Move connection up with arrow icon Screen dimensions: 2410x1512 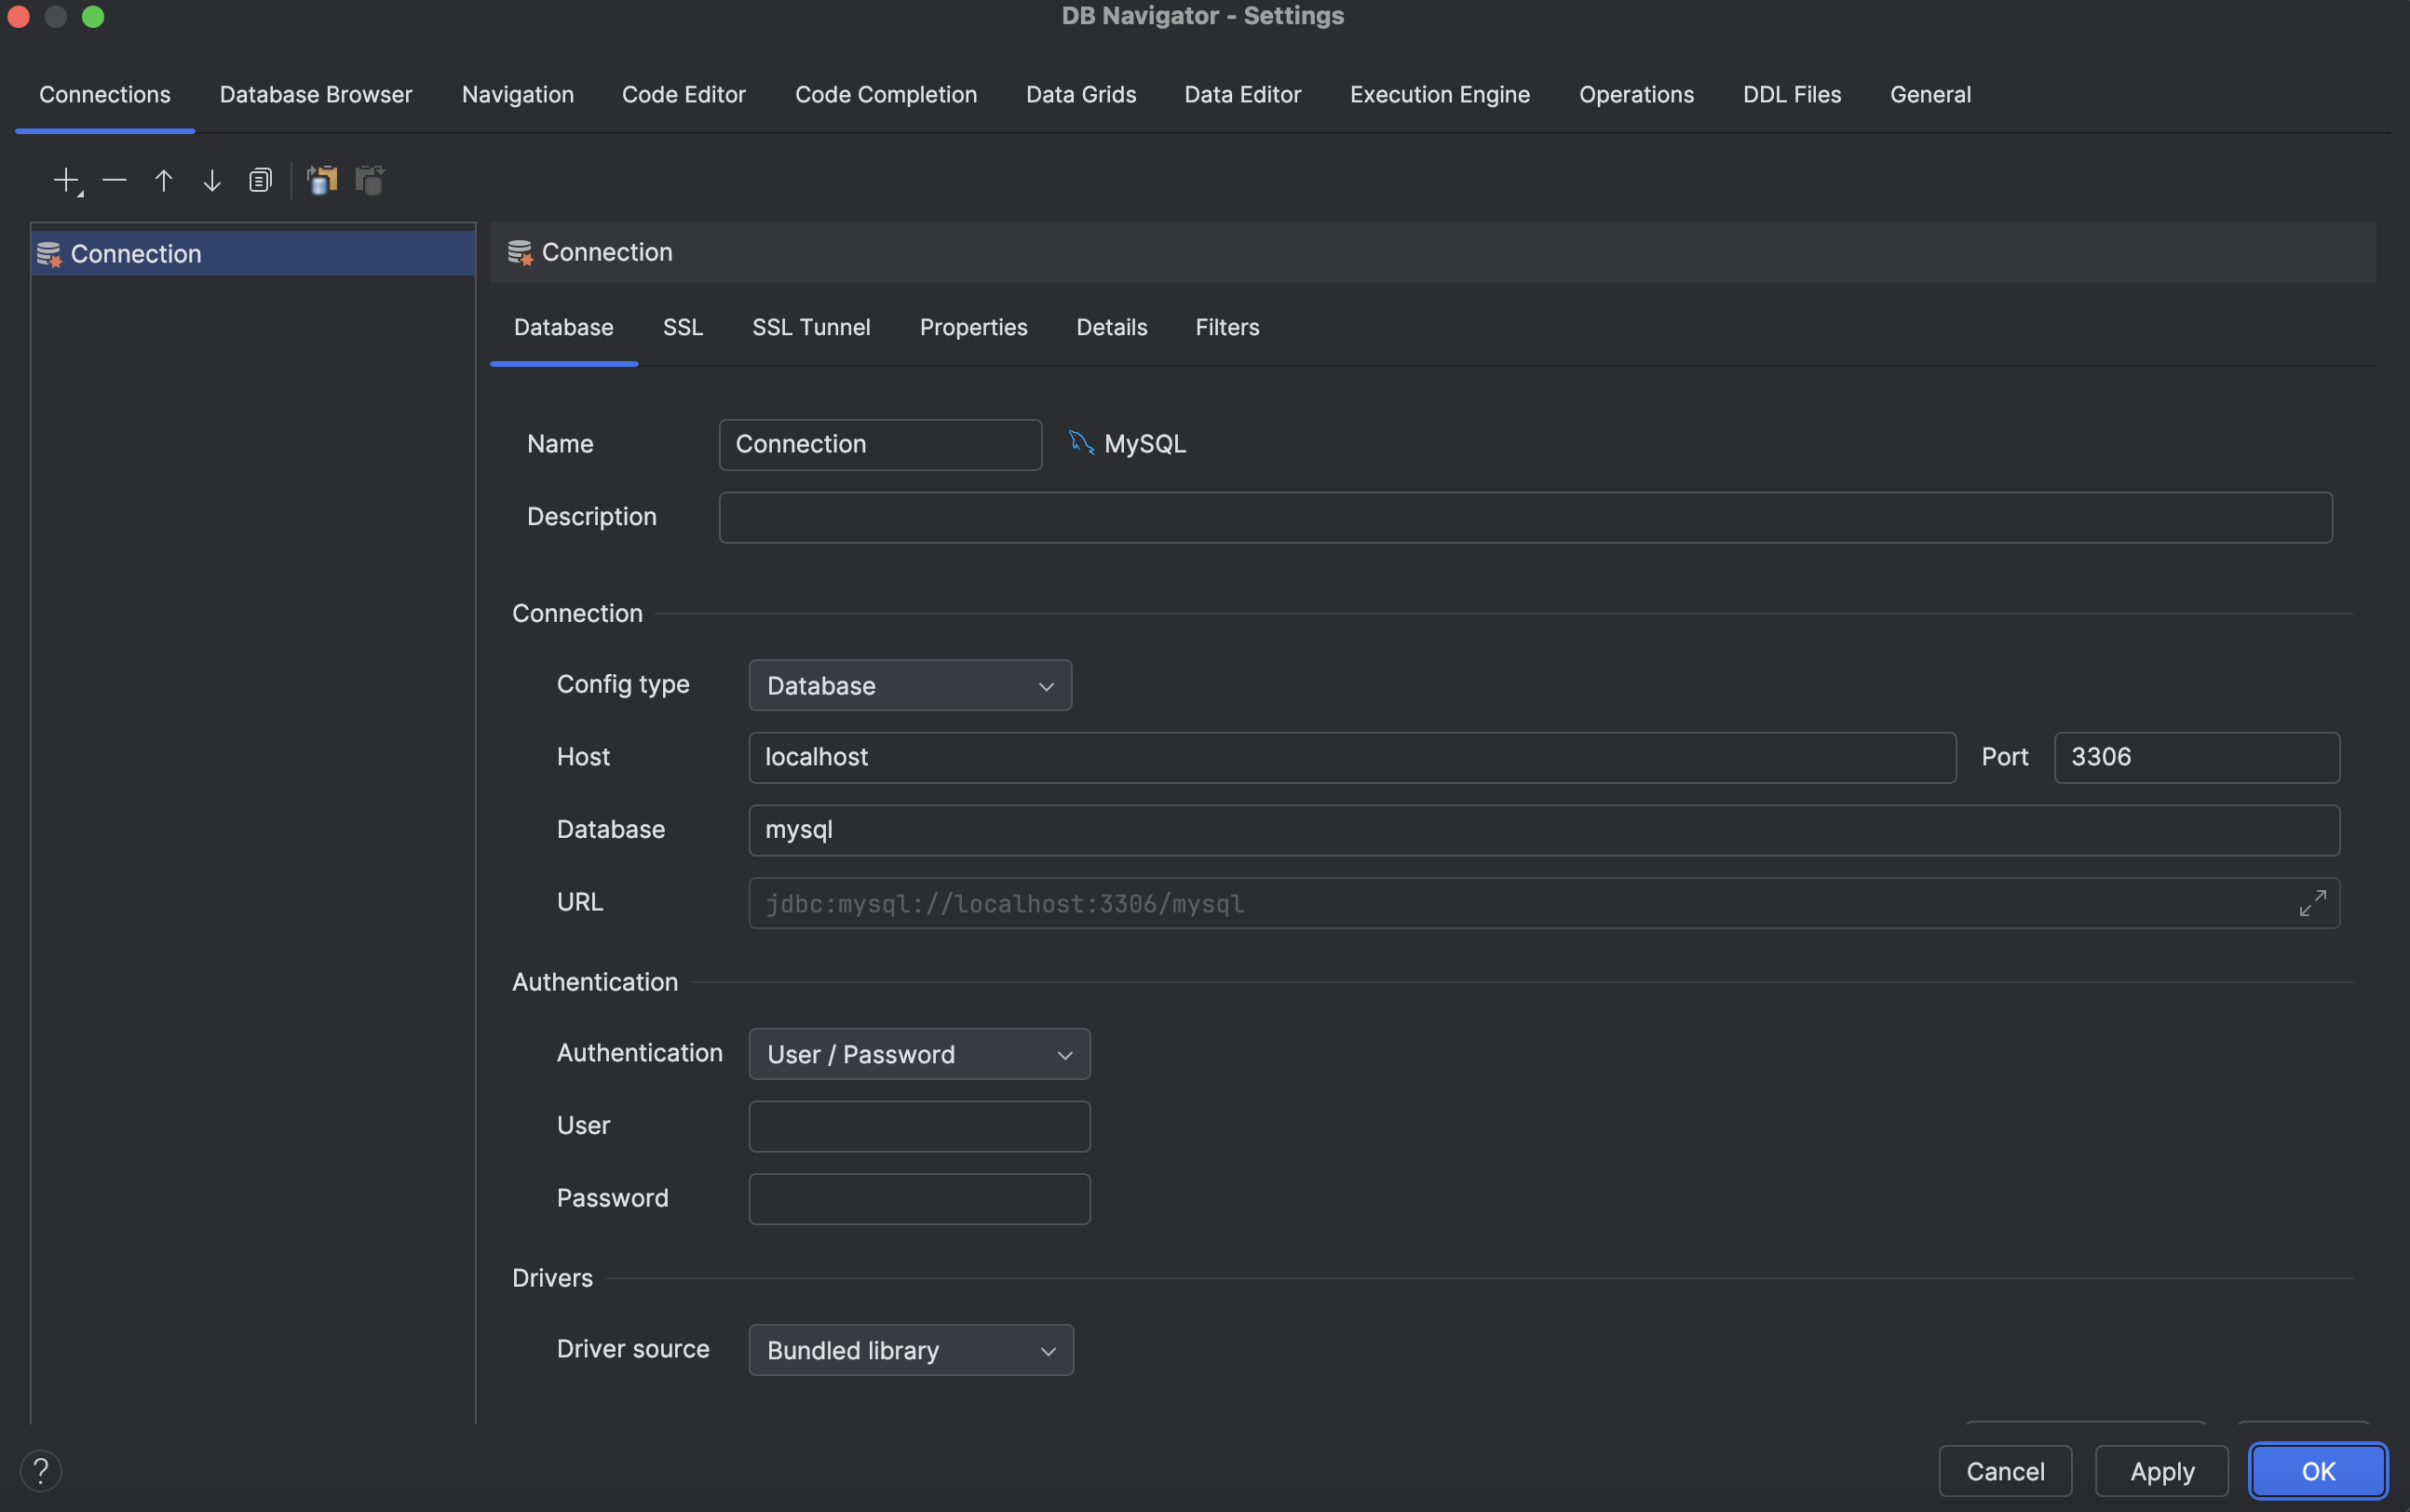coord(163,180)
